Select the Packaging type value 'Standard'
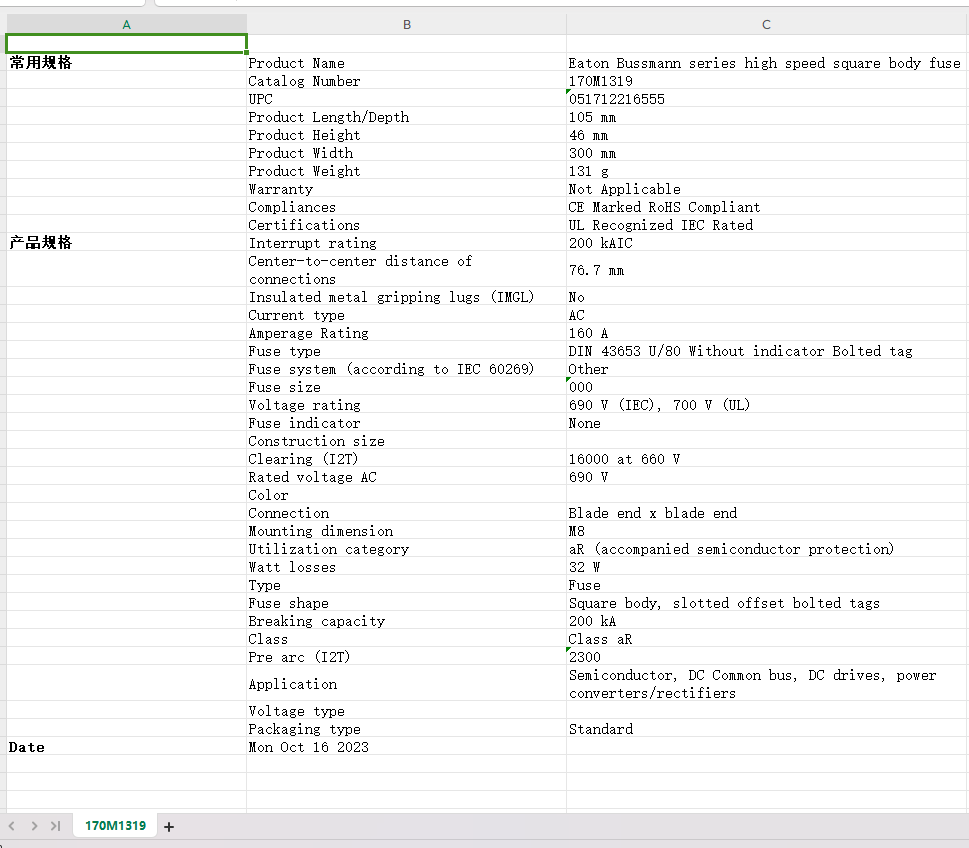Image resolution: width=969 pixels, height=848 pixels. coord(767,729)
